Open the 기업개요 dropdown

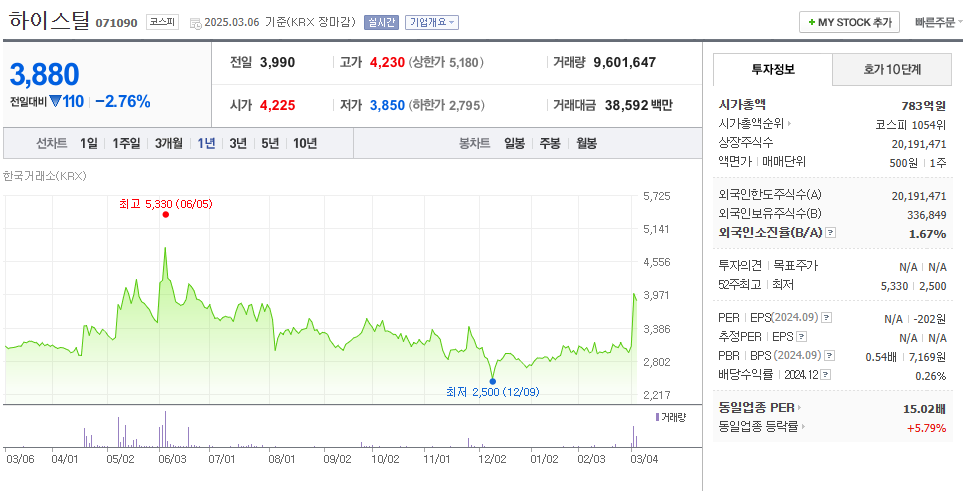click(432, 22)
